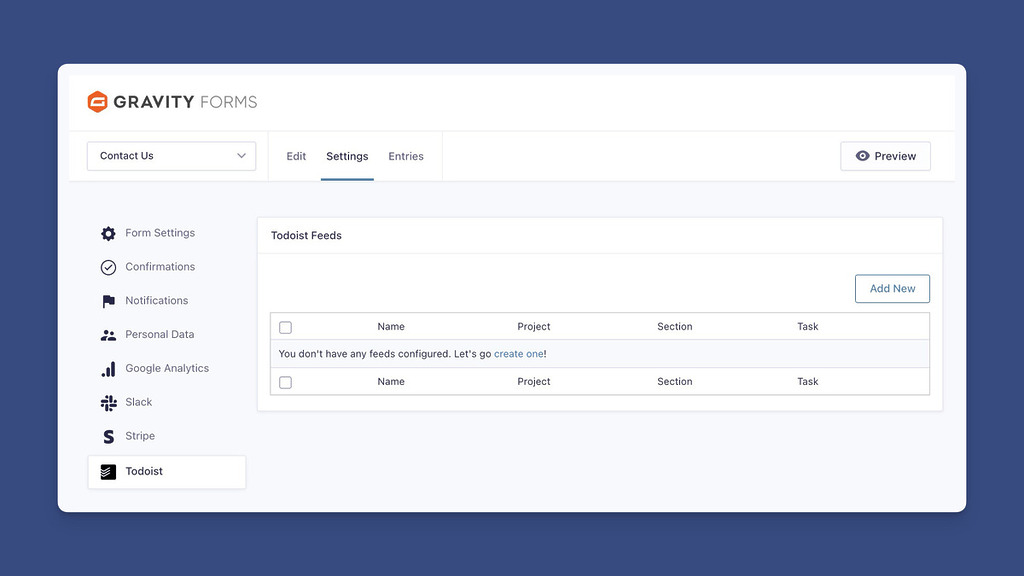The height and width of the screenshot is (576, 1024).
Task: Open Personal Data using the people icon
Action: 108,335
